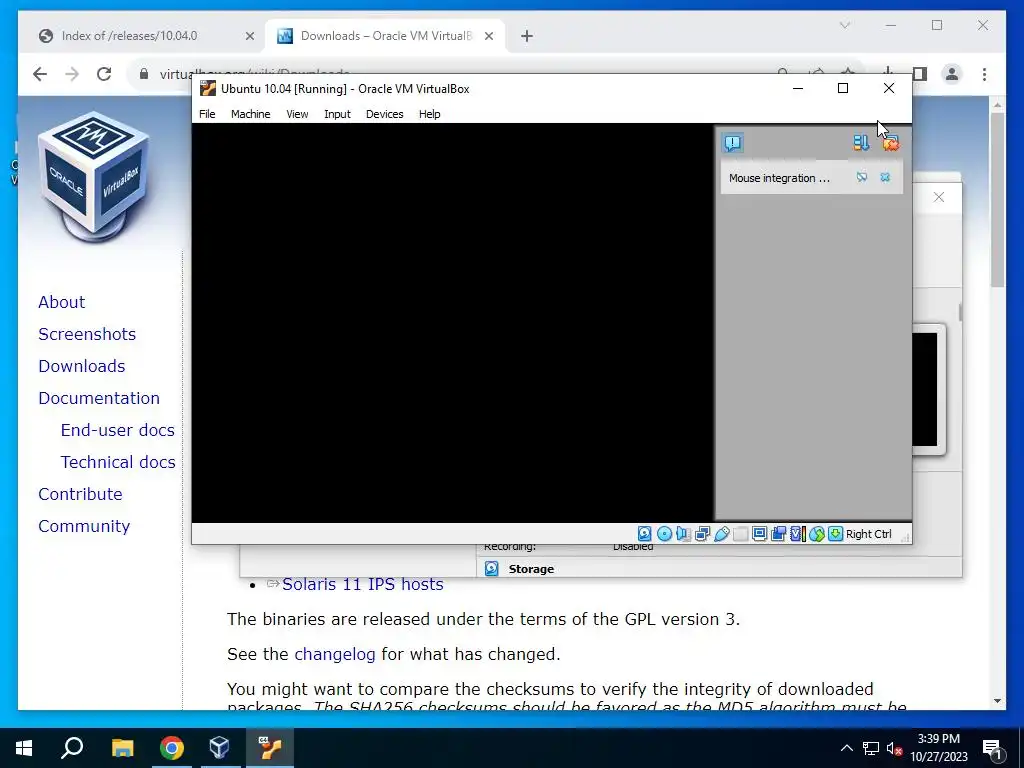Click the display status icon in VM status bar

pos(760,534)
